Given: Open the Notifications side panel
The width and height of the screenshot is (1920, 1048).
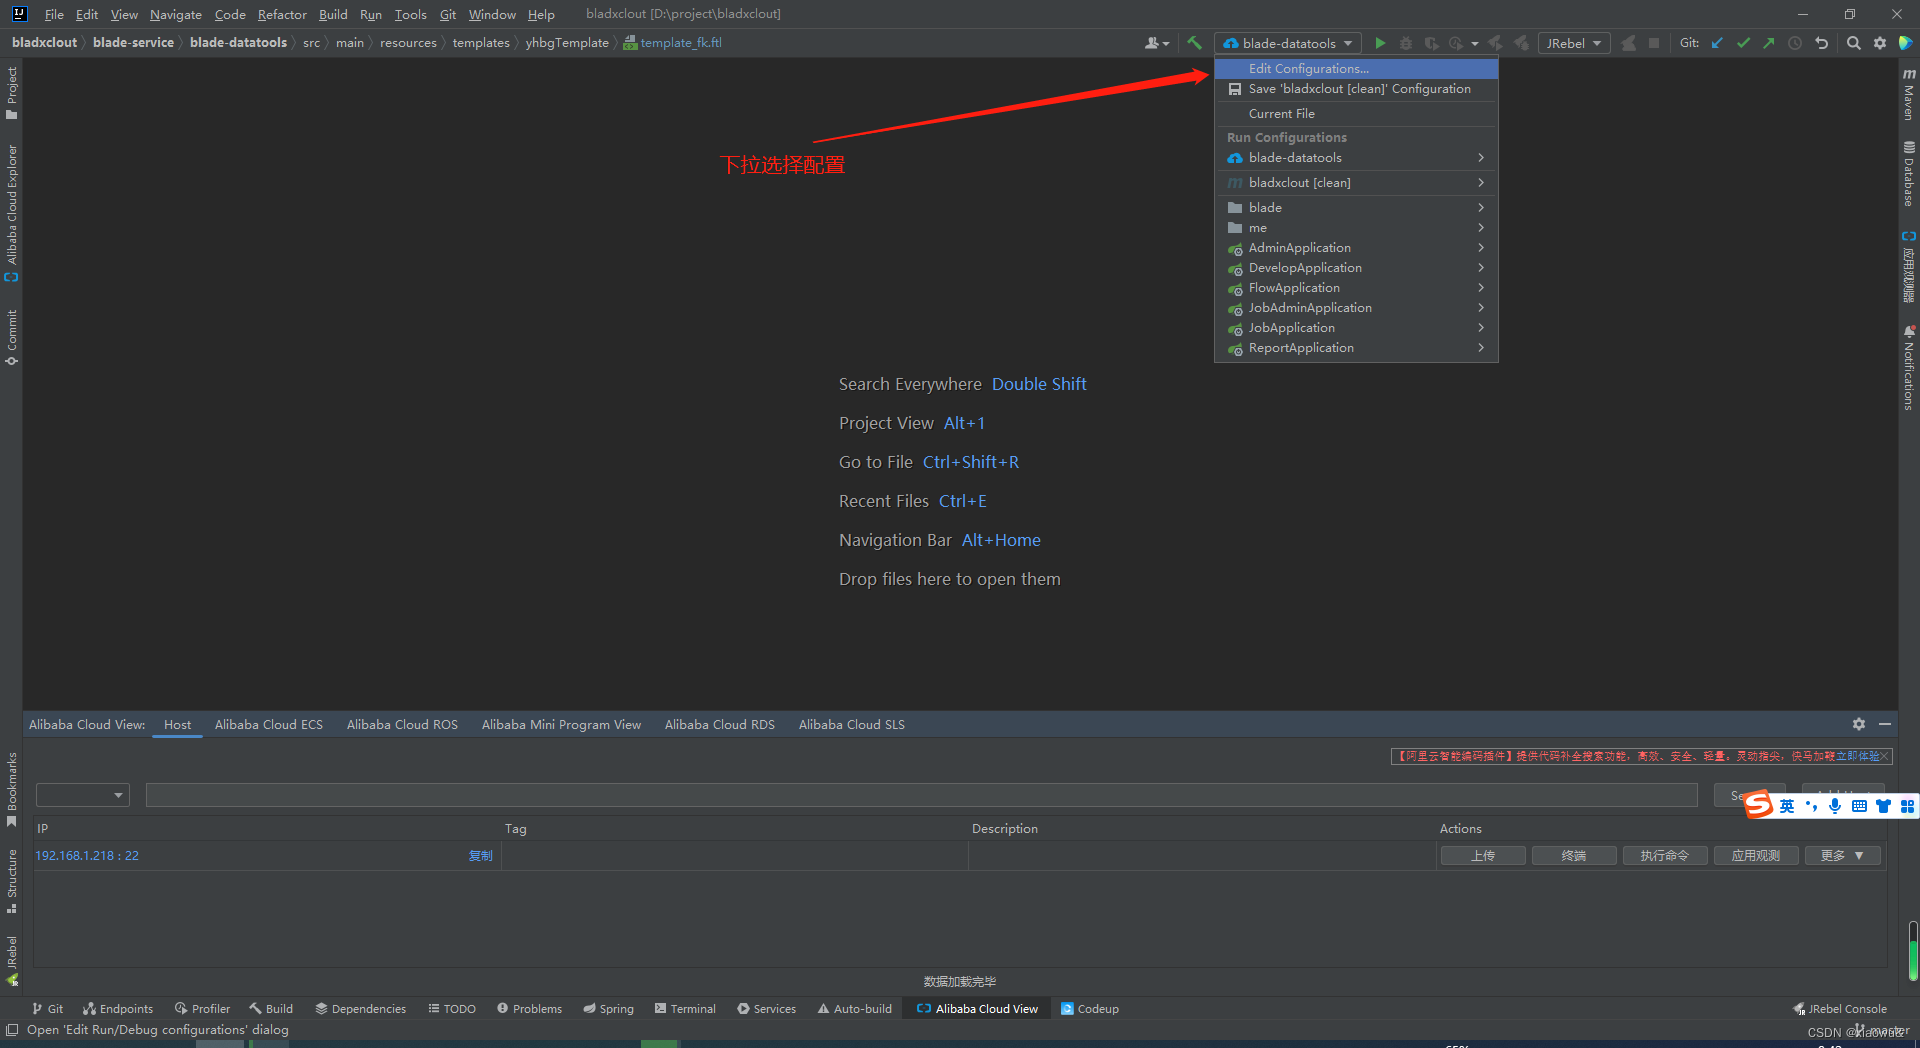Looking at the screenshot, I should coord(1909,367).
